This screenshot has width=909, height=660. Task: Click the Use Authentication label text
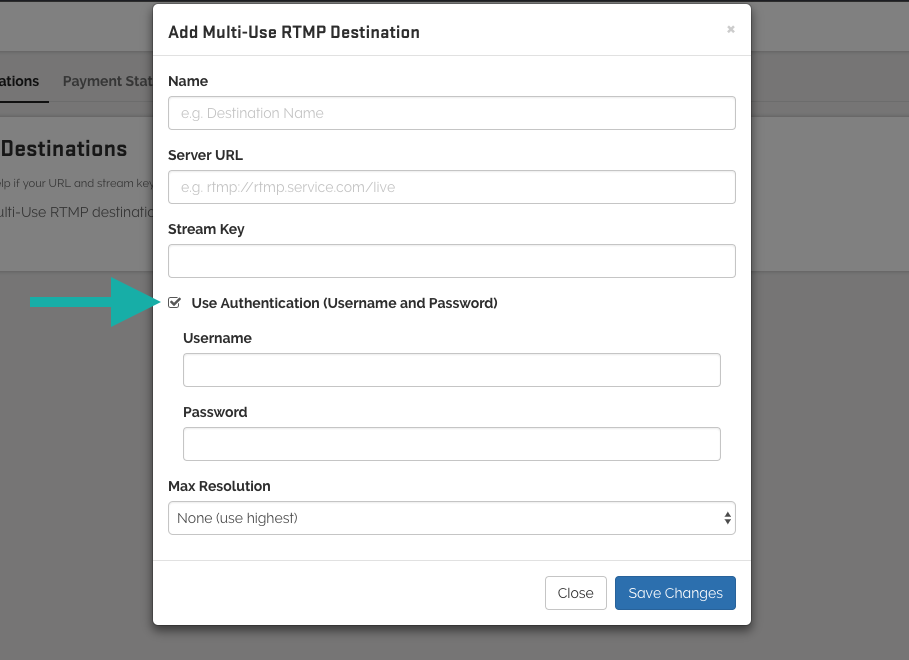(x=344, y=303)
